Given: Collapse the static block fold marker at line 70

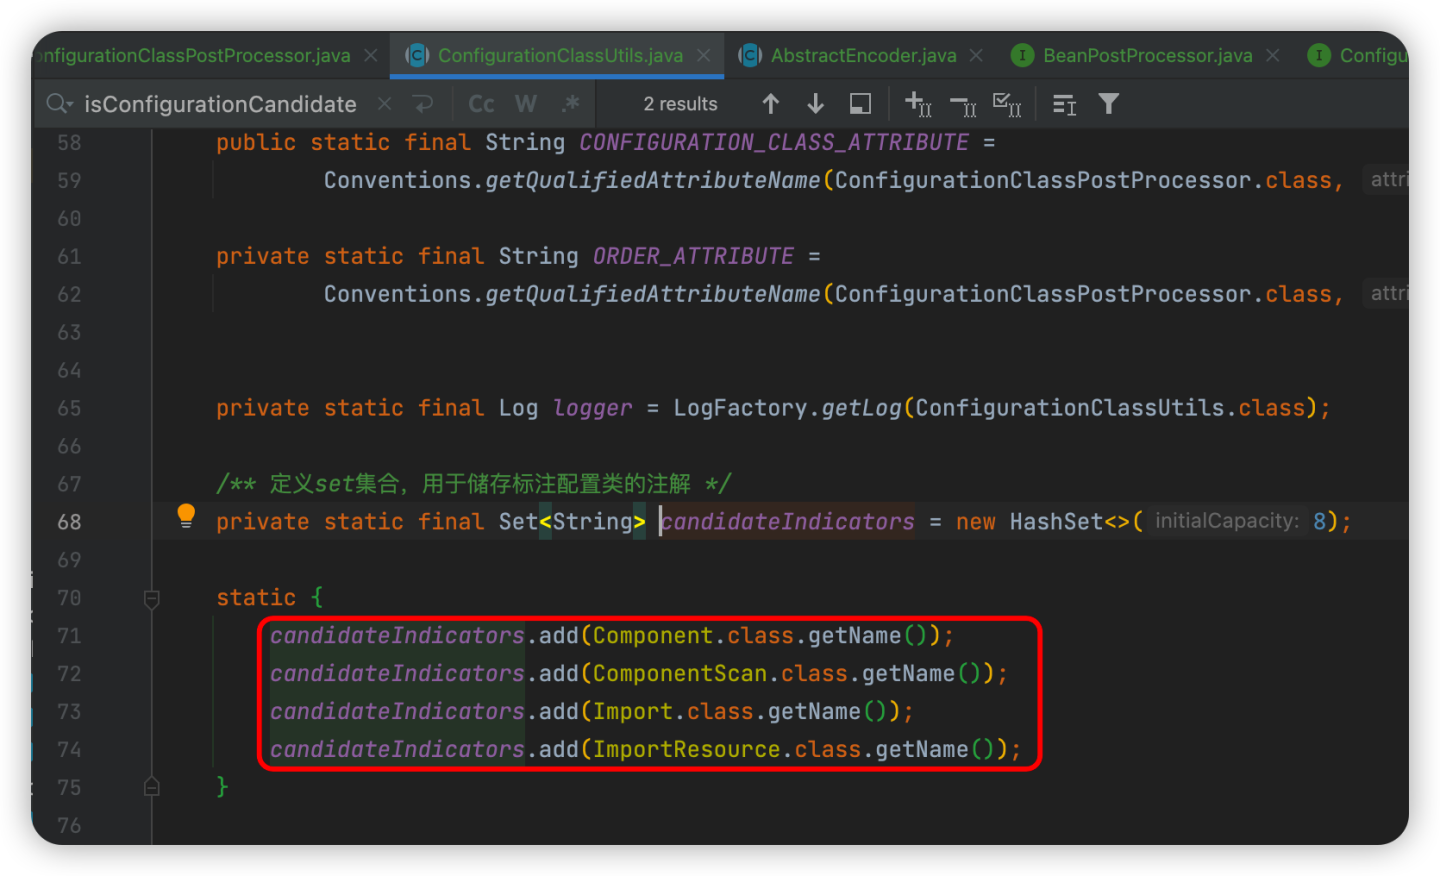Looking at the screenshot, I should coord(152,599).
